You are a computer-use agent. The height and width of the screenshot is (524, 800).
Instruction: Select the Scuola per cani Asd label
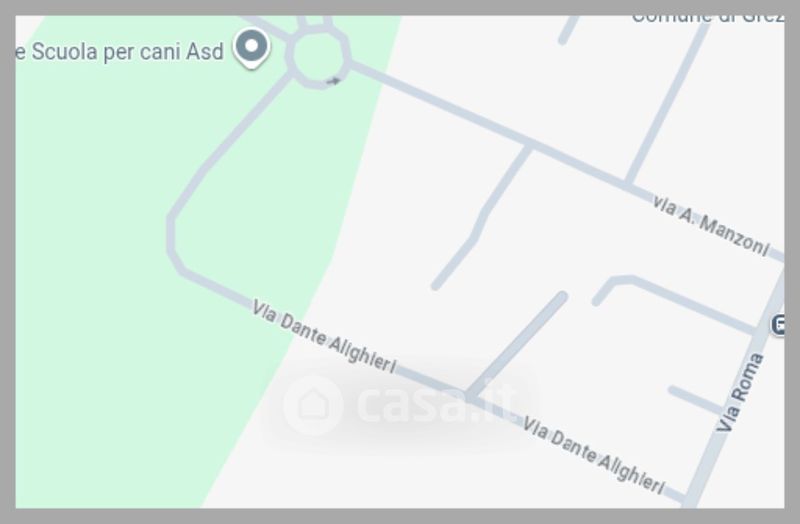pyautogui.click(x=120, y=52)
